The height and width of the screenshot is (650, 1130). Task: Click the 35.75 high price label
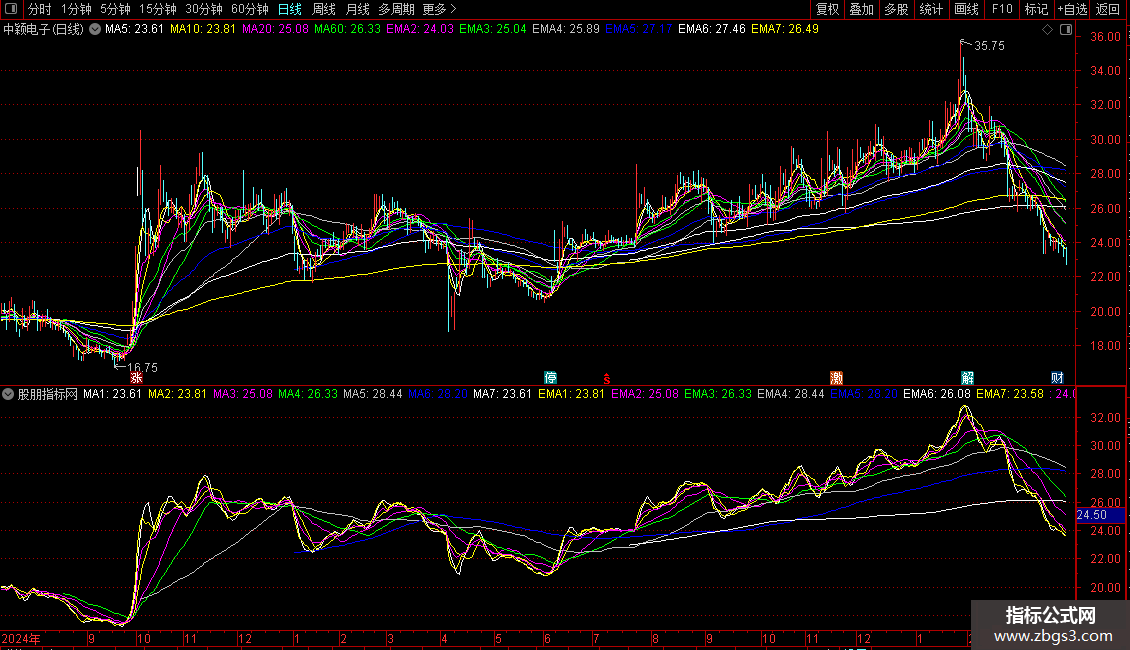click(x=989, y=46)
